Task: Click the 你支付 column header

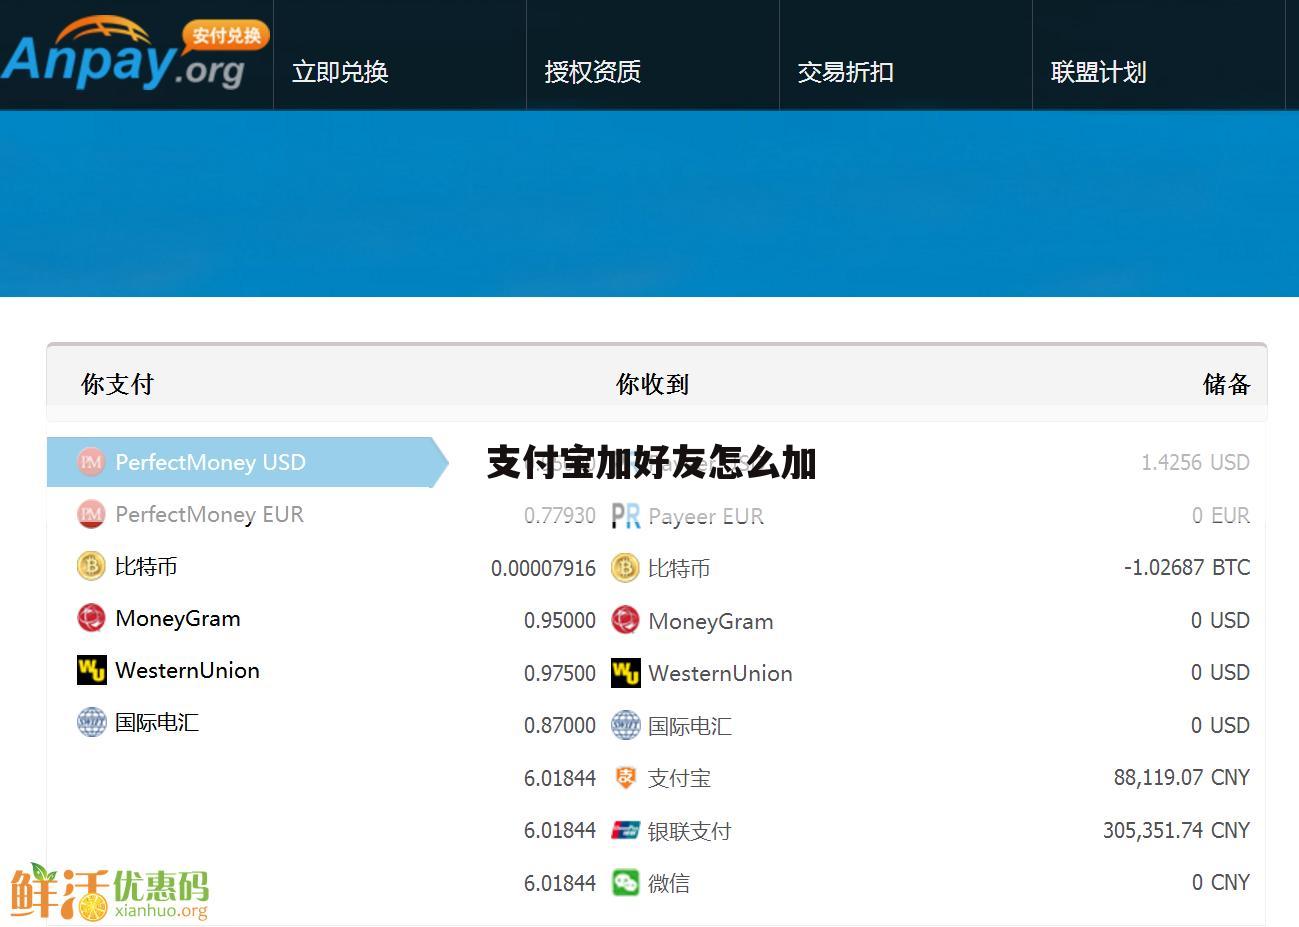Action: pos(117,384)
